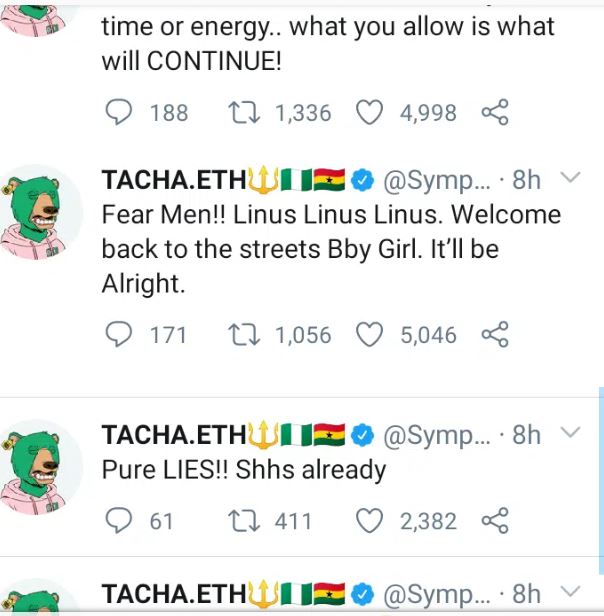The image size is (604, 616).
Task: Like the 'Fear Men!!' tweet
Action: pyautogui.click(x=370, y=334)
